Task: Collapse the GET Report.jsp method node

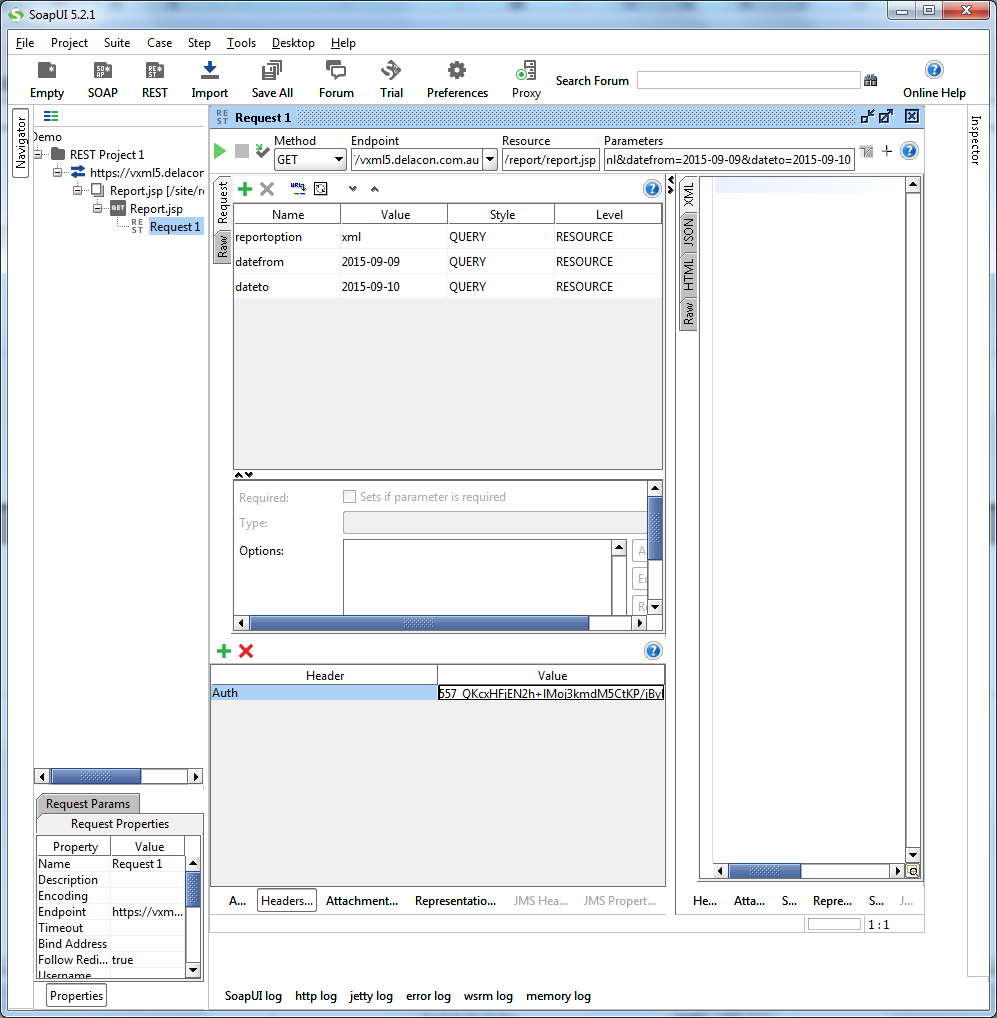Action: point(97,209)
